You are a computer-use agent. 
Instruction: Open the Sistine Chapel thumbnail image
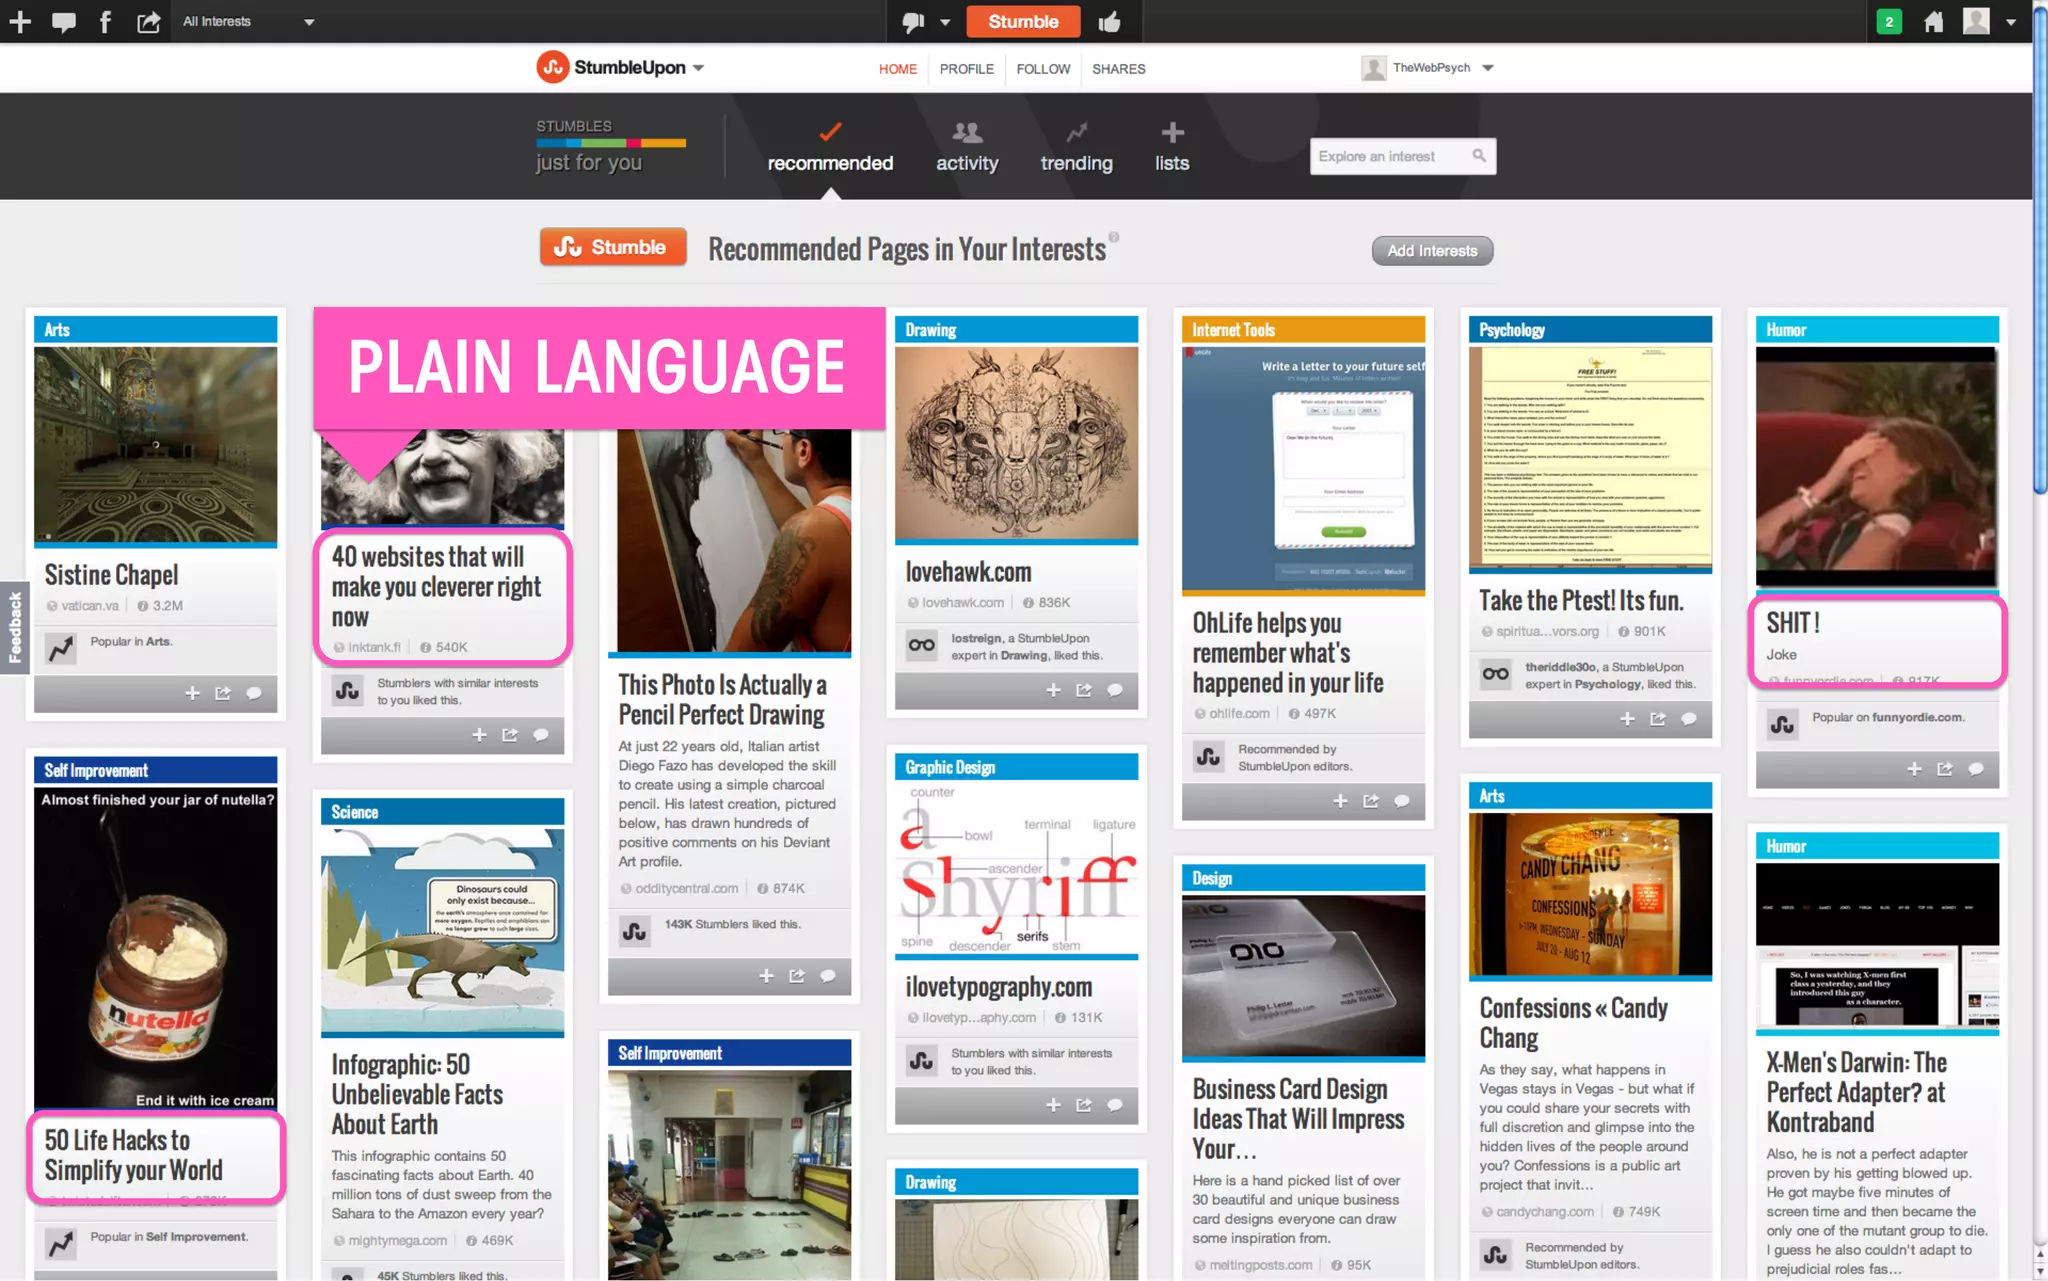[155, 445]
